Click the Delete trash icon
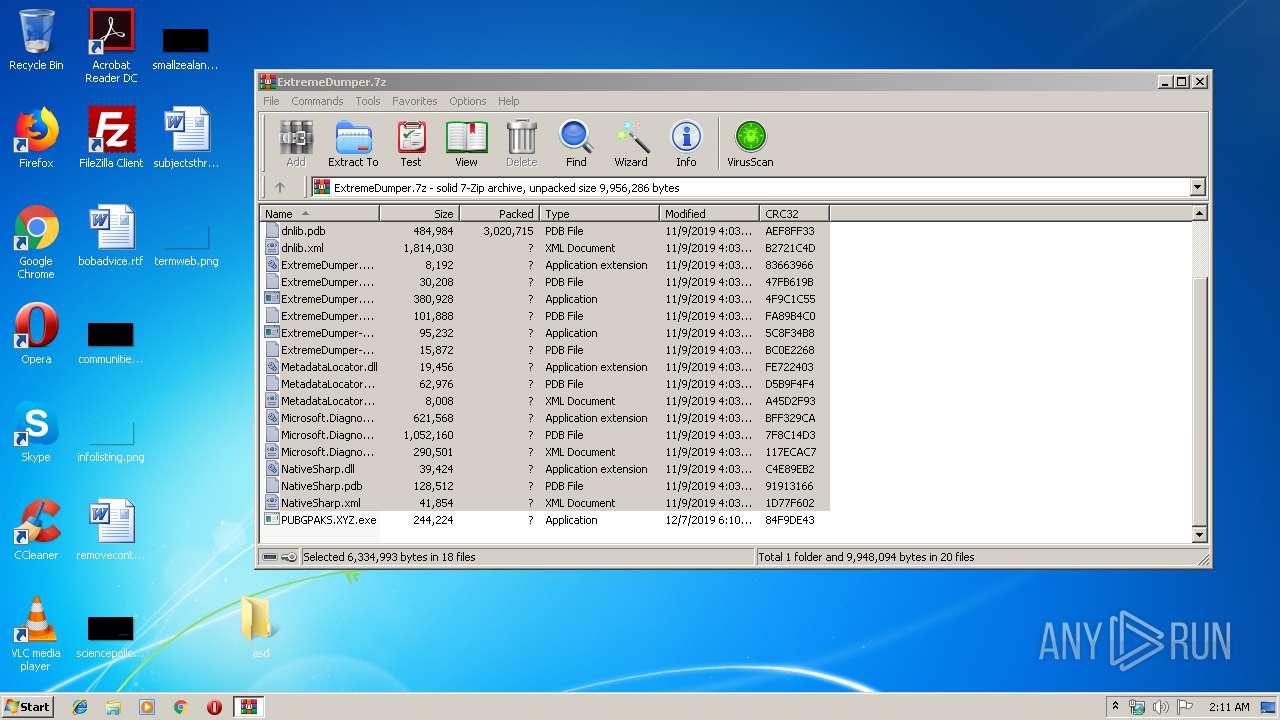Image resolution: width=1280 pixels, height=720 pixels. tap(521, 144)
